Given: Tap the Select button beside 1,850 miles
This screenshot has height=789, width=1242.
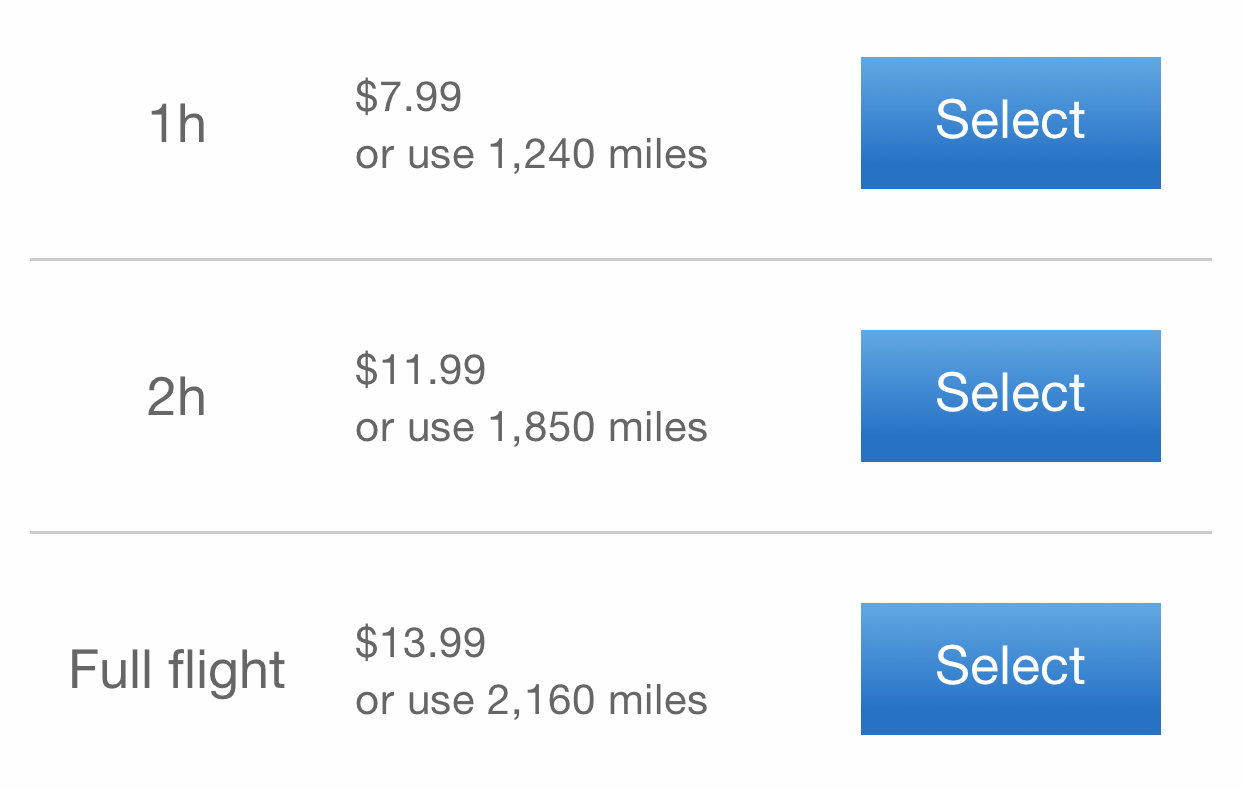Looking at the screenshot, I should (1010, 396).
